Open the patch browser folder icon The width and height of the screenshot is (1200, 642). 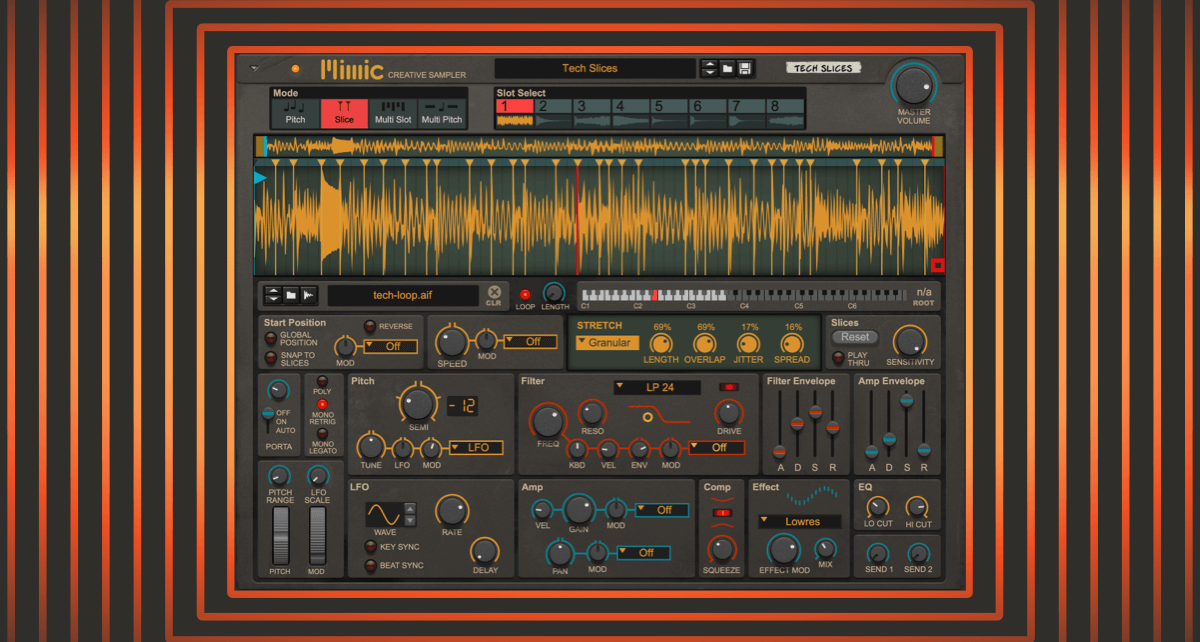(x=728, y=68)
